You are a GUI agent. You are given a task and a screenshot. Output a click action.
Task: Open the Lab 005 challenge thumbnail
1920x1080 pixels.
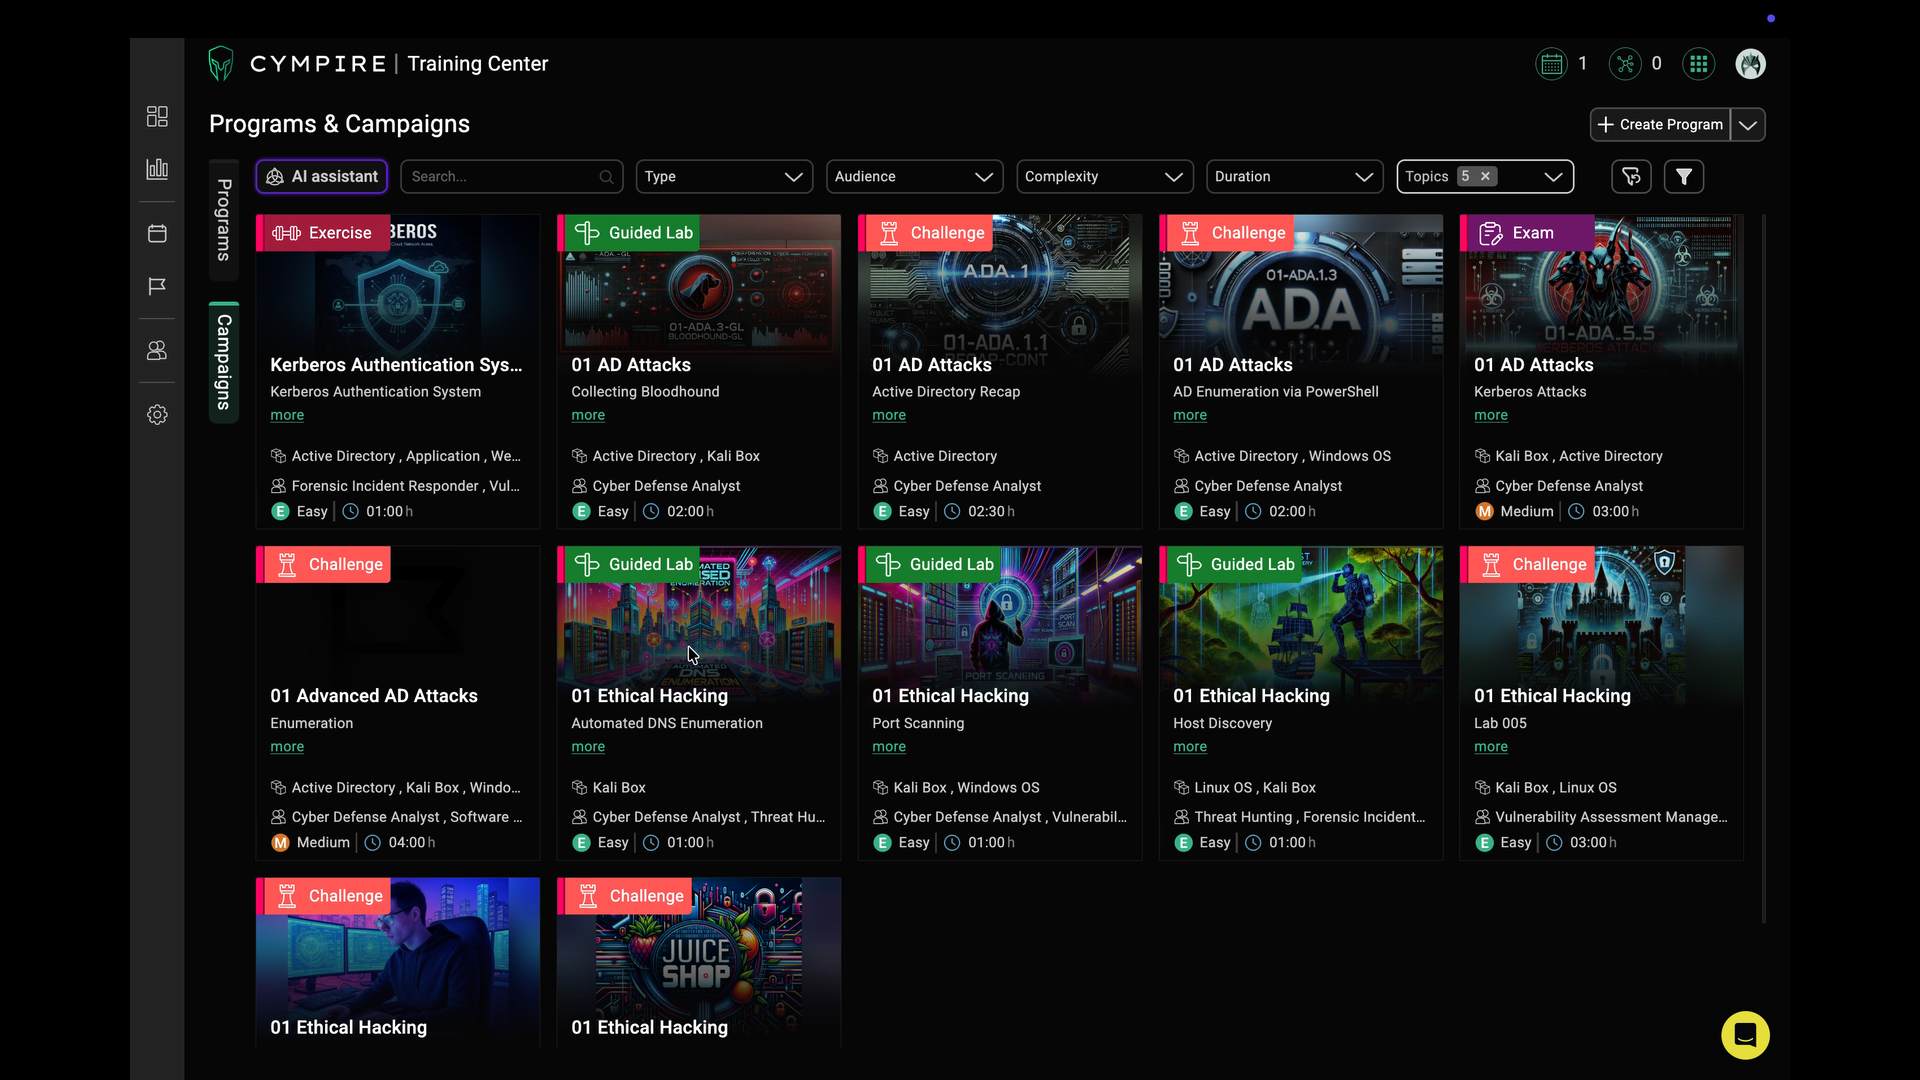click(1602, 614)
